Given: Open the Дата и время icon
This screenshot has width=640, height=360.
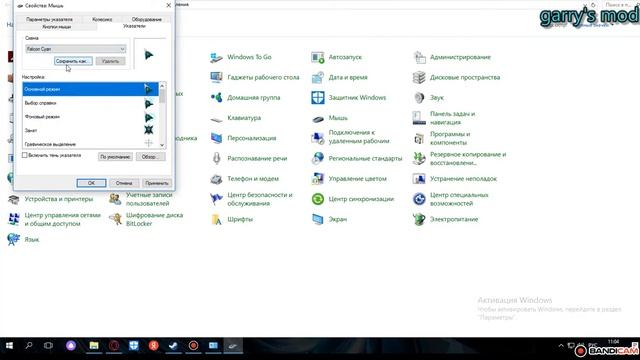Looking at the screenshot, I should [x=318, y=77].
